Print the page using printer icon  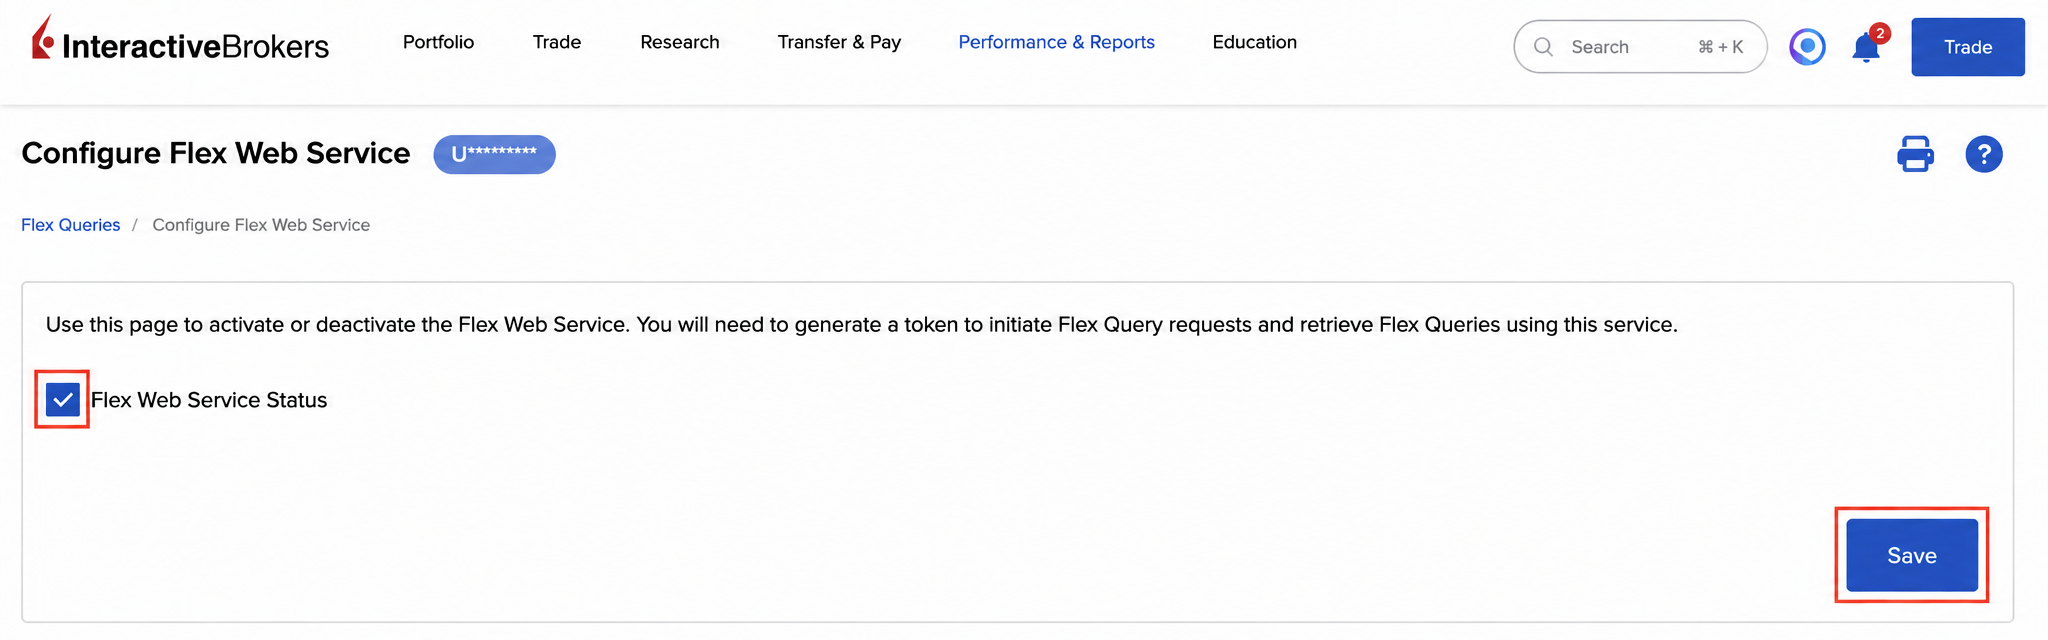tap(1915, 154)
